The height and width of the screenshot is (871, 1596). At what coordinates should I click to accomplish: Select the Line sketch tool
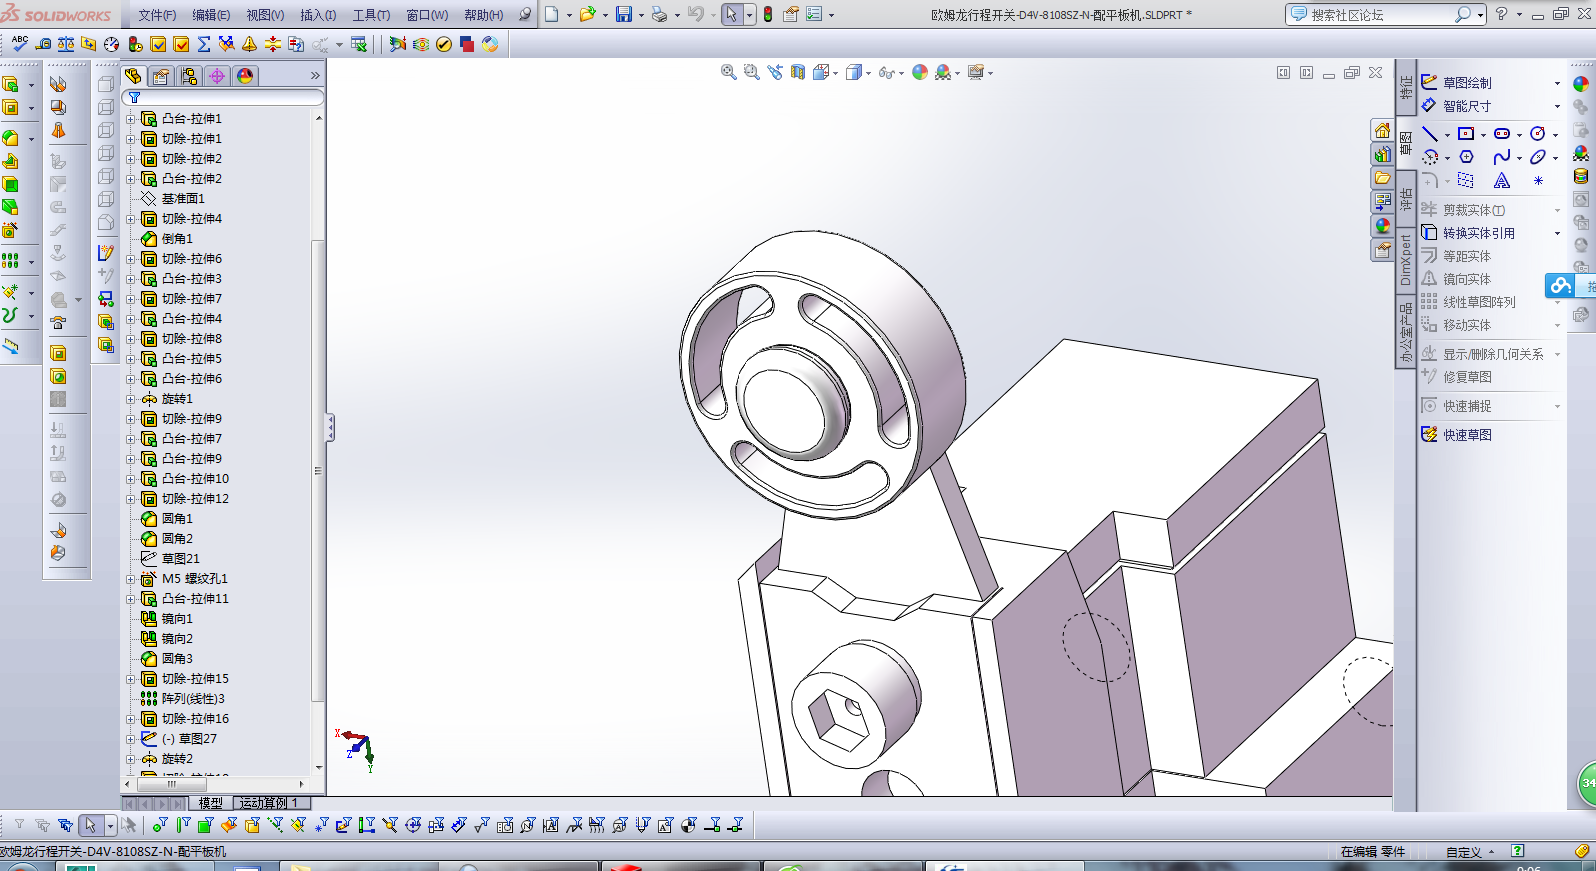click(x=1430, y=134)
